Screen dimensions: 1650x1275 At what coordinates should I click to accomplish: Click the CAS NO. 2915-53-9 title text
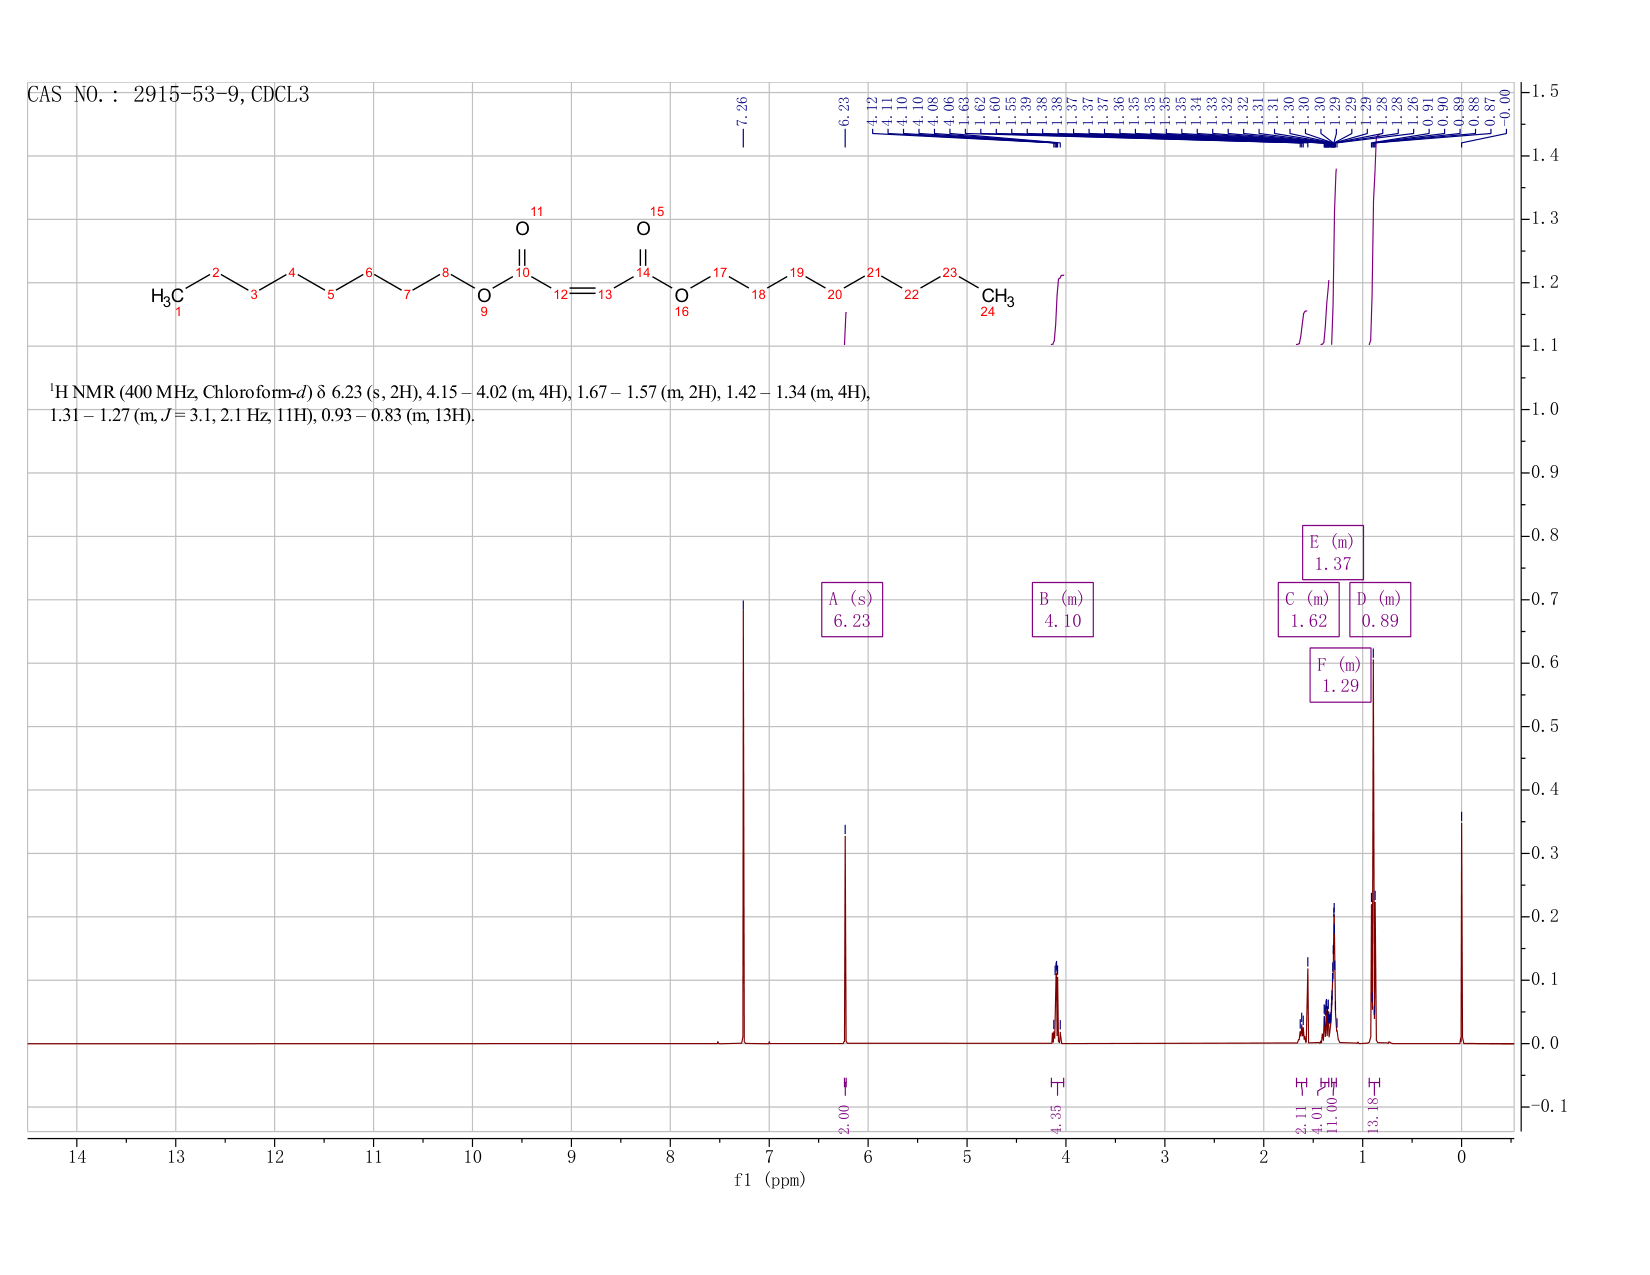[x=168, y=95]
